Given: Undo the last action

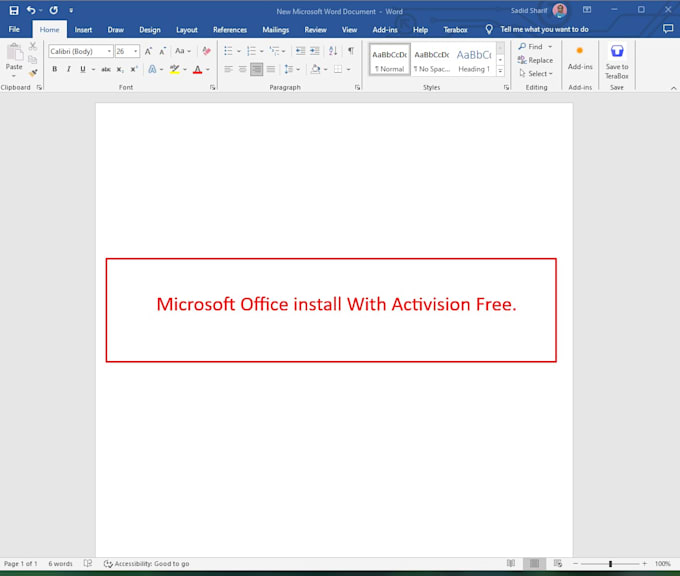Looking at the screenshot, I should (x=31, y=10).
